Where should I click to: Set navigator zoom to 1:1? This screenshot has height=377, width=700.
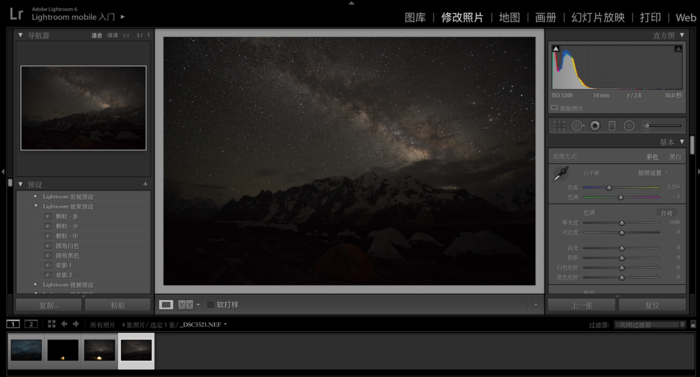(126, 35)
